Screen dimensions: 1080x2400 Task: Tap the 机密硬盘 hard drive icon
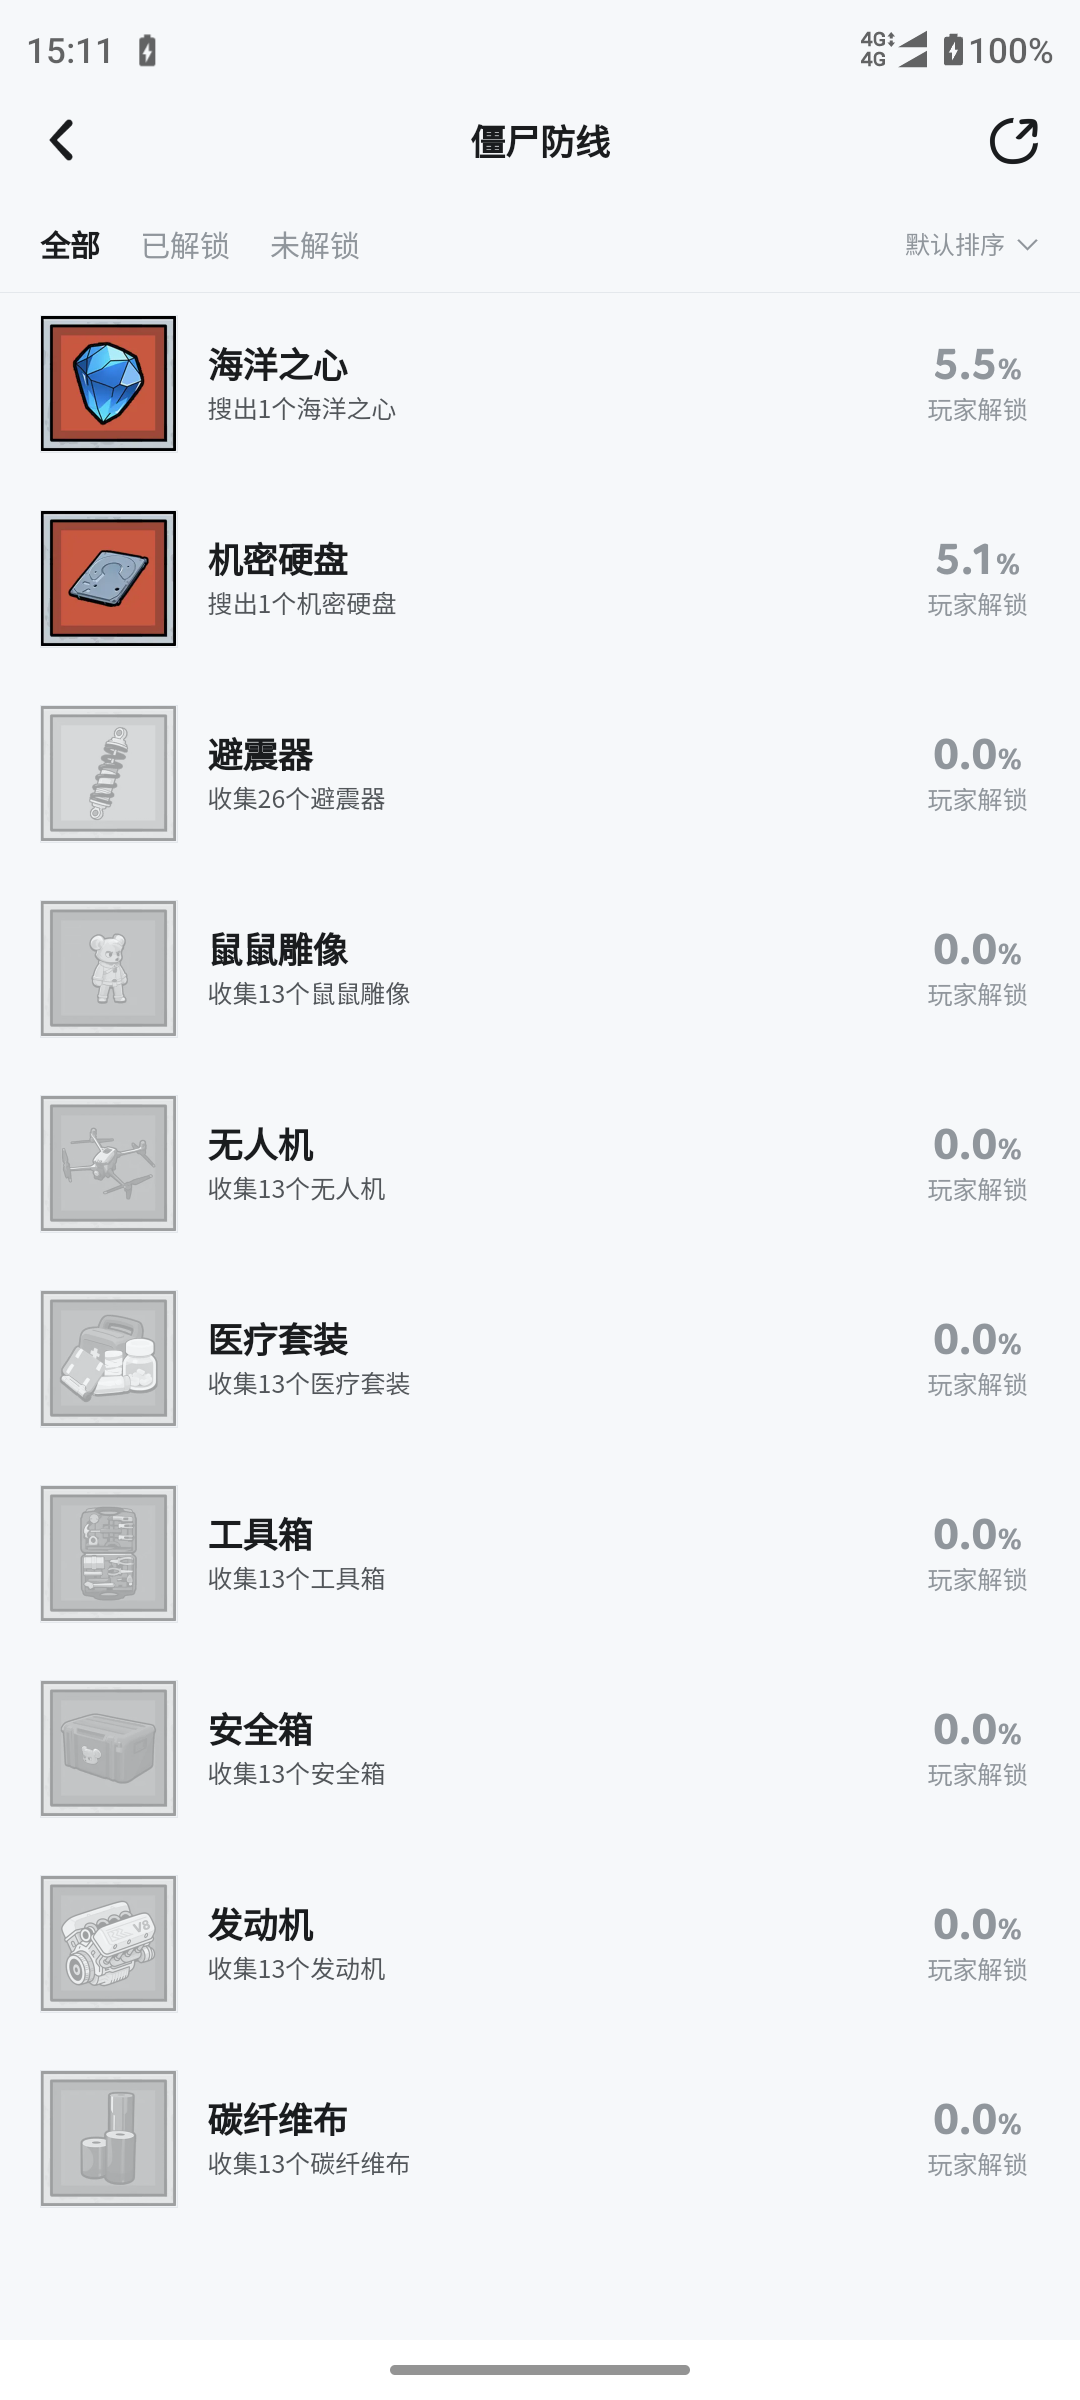(108, 579)
